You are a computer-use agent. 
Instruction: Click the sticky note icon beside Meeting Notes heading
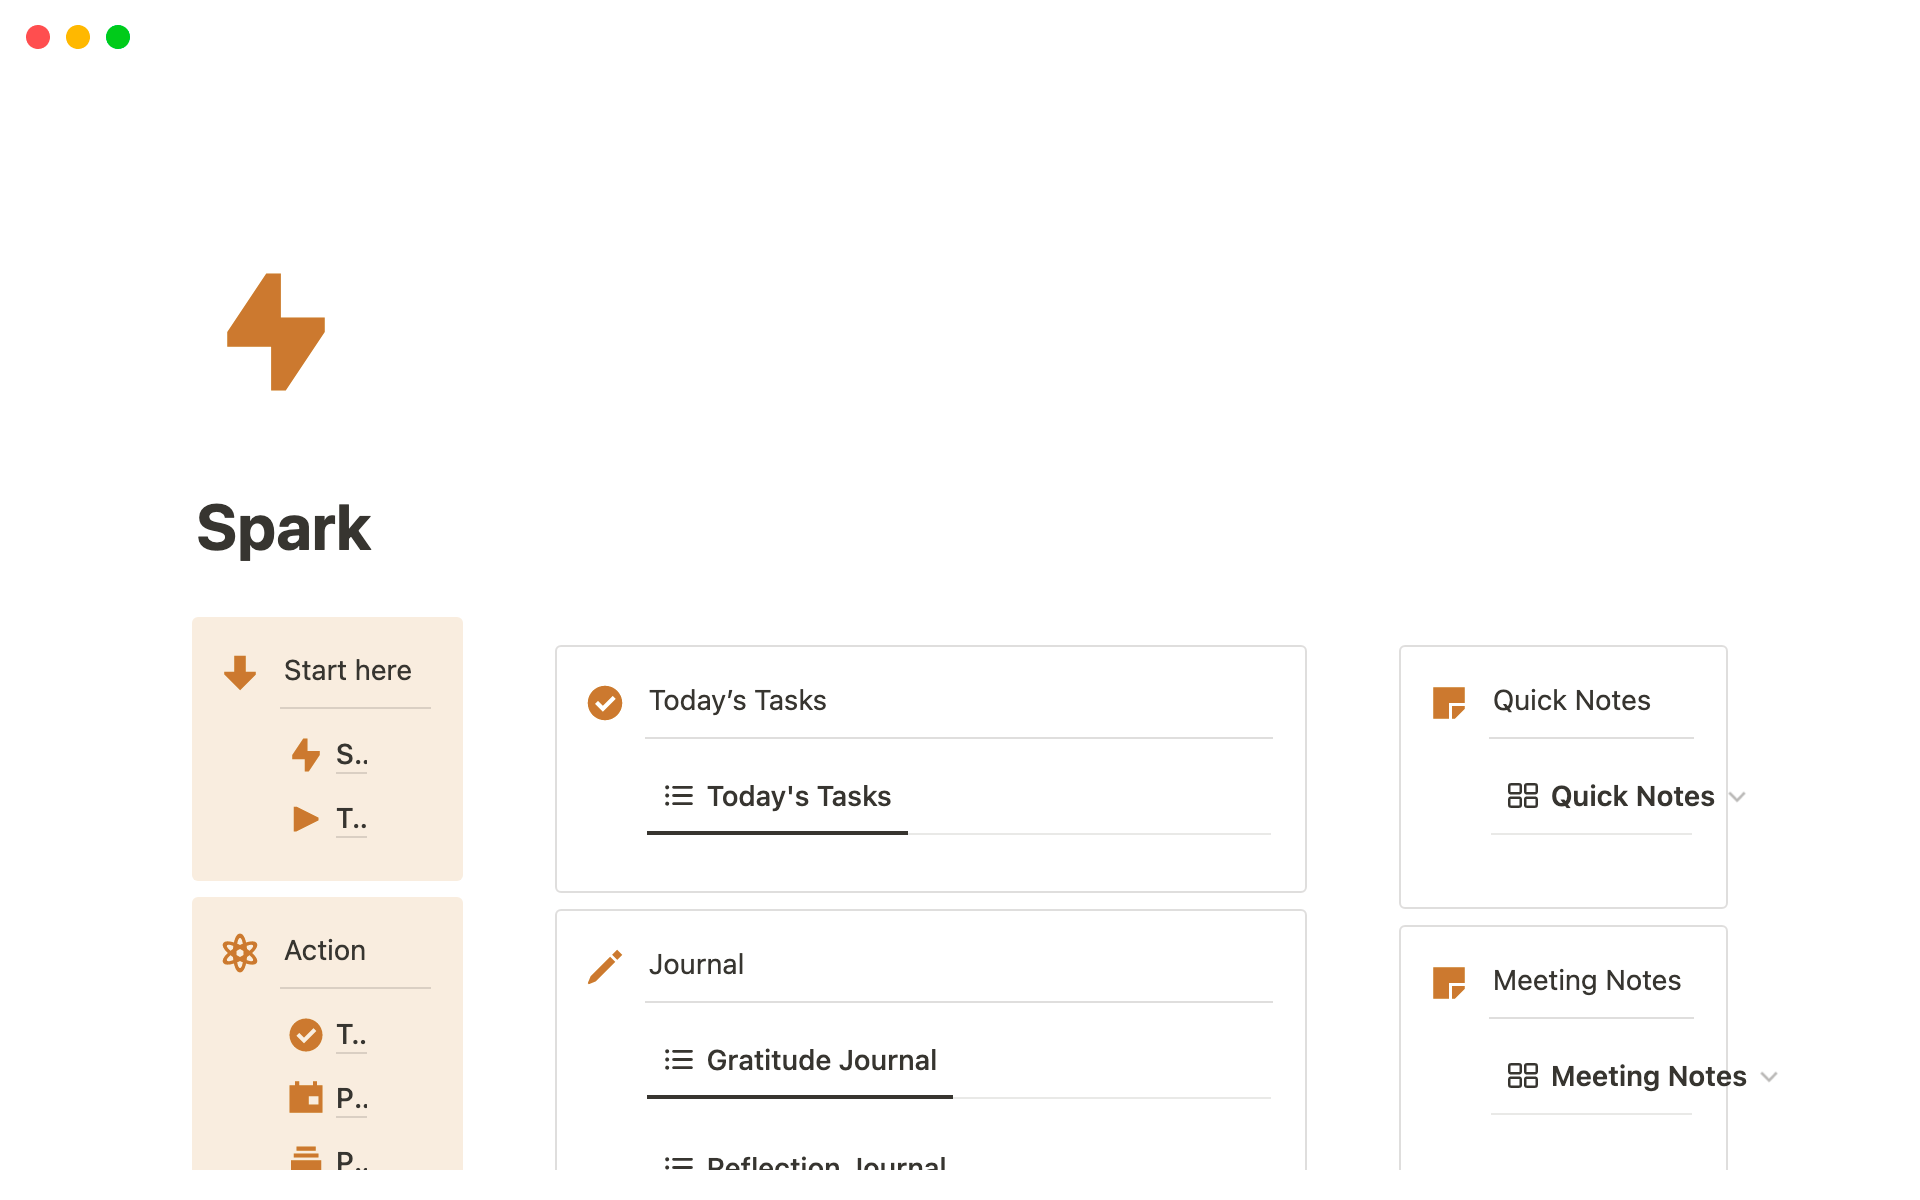point(1448,982)
